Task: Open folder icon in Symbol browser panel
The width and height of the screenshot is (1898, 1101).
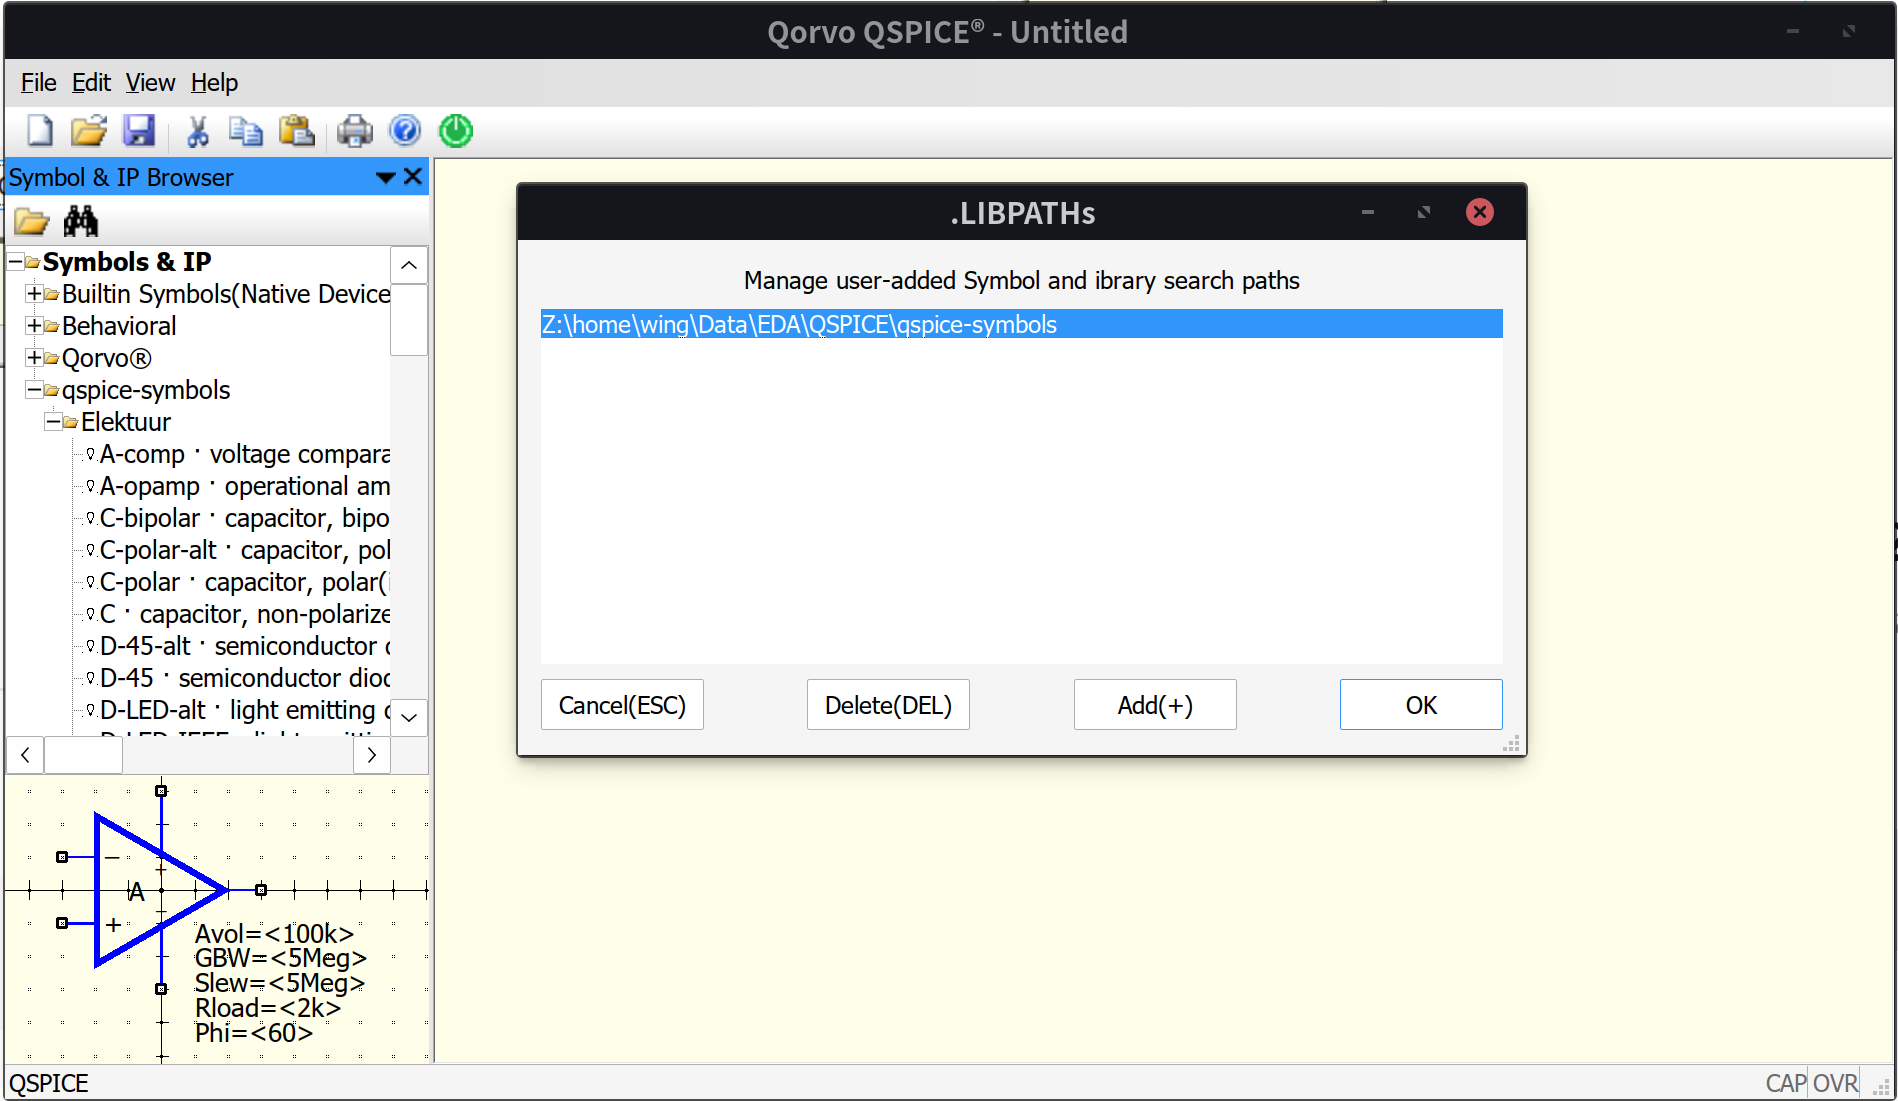Action: pos(32,221)
